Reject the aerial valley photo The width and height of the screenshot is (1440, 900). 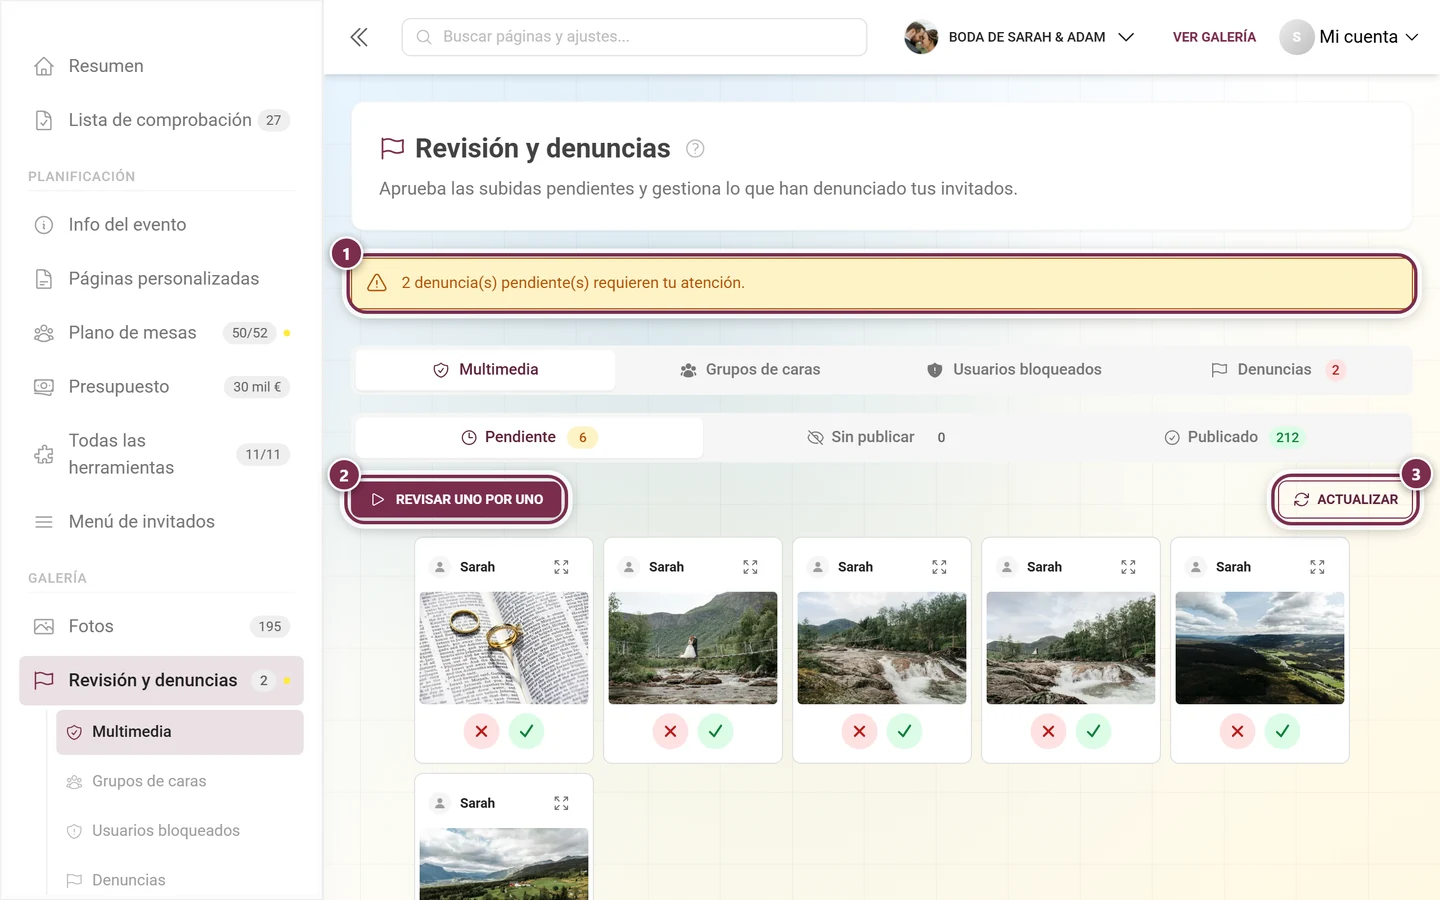(1237, 731)
